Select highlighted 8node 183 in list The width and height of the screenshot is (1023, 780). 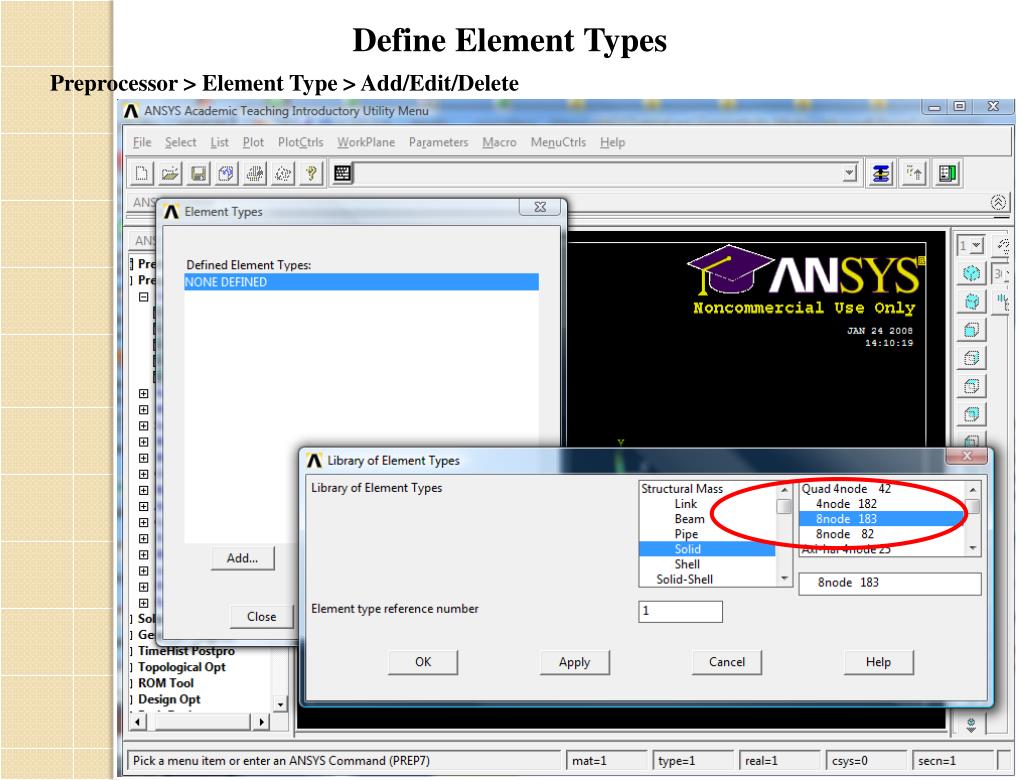[883, 519]
